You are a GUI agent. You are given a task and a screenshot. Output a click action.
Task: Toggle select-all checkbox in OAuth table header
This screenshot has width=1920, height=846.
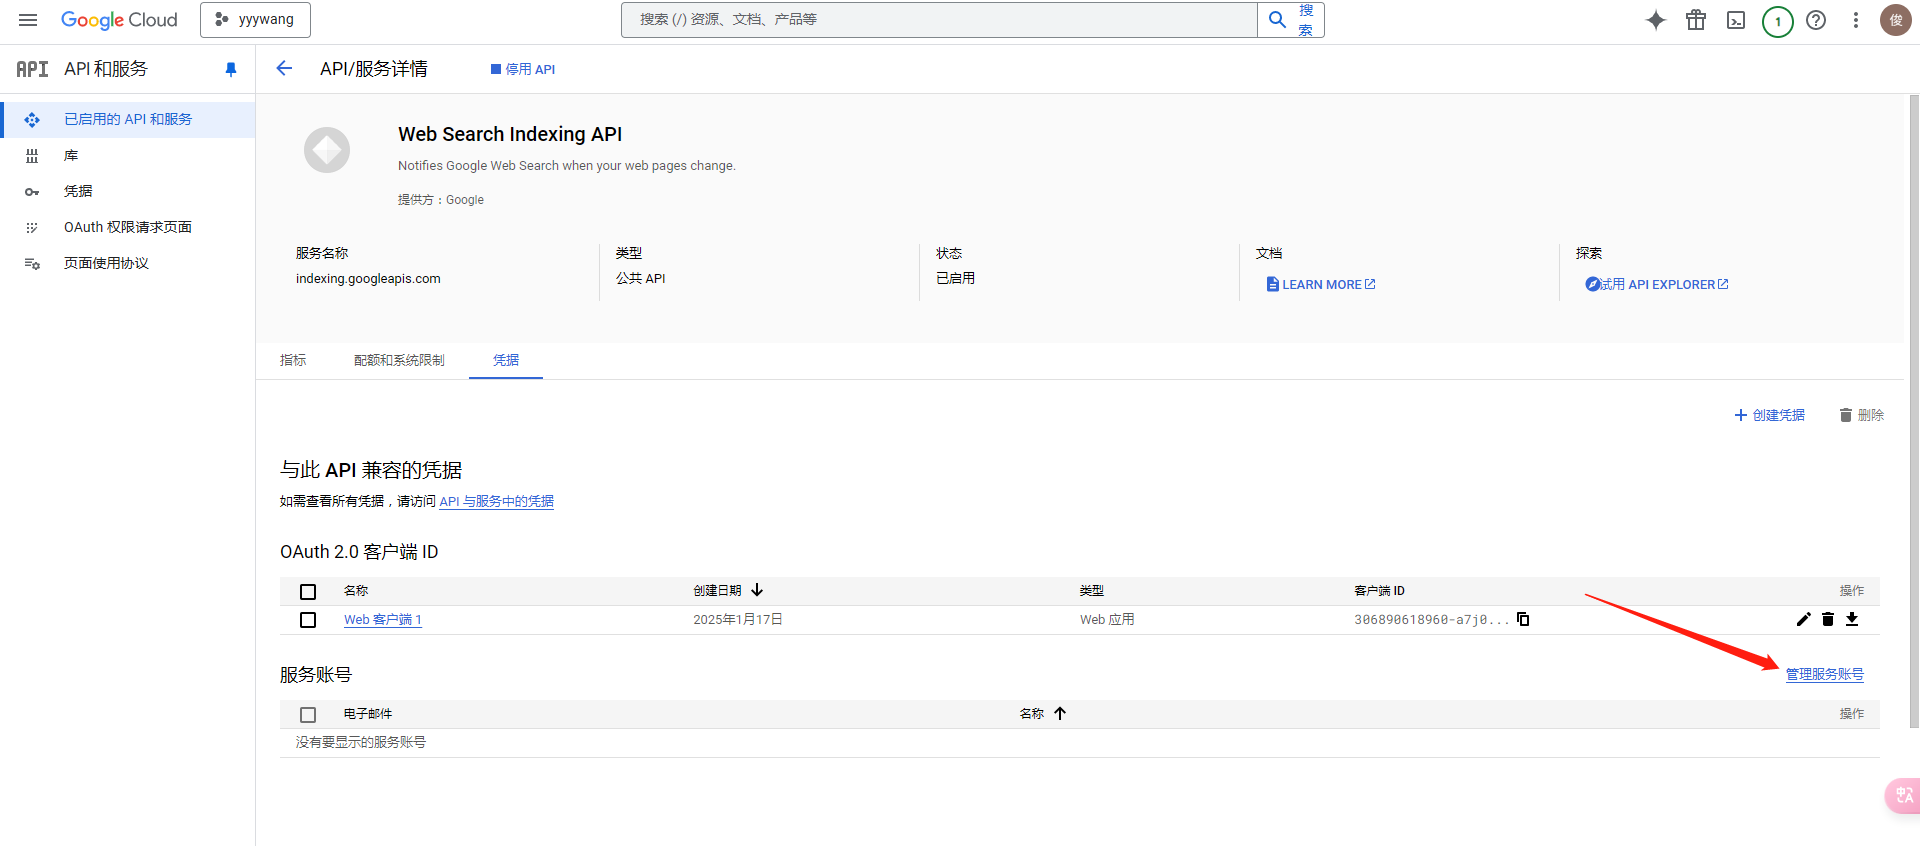(x=308, y=592)
